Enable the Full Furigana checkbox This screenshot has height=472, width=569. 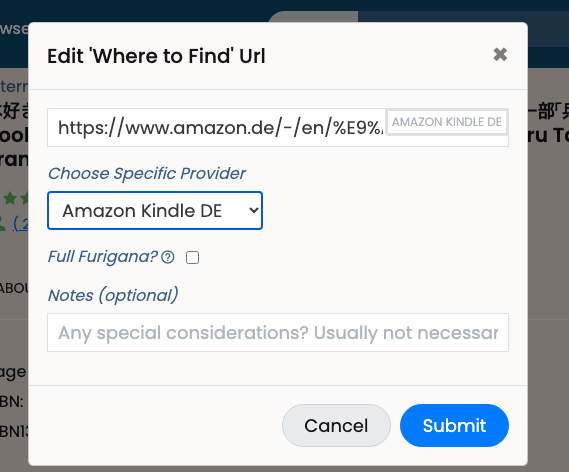coord(192,258)
